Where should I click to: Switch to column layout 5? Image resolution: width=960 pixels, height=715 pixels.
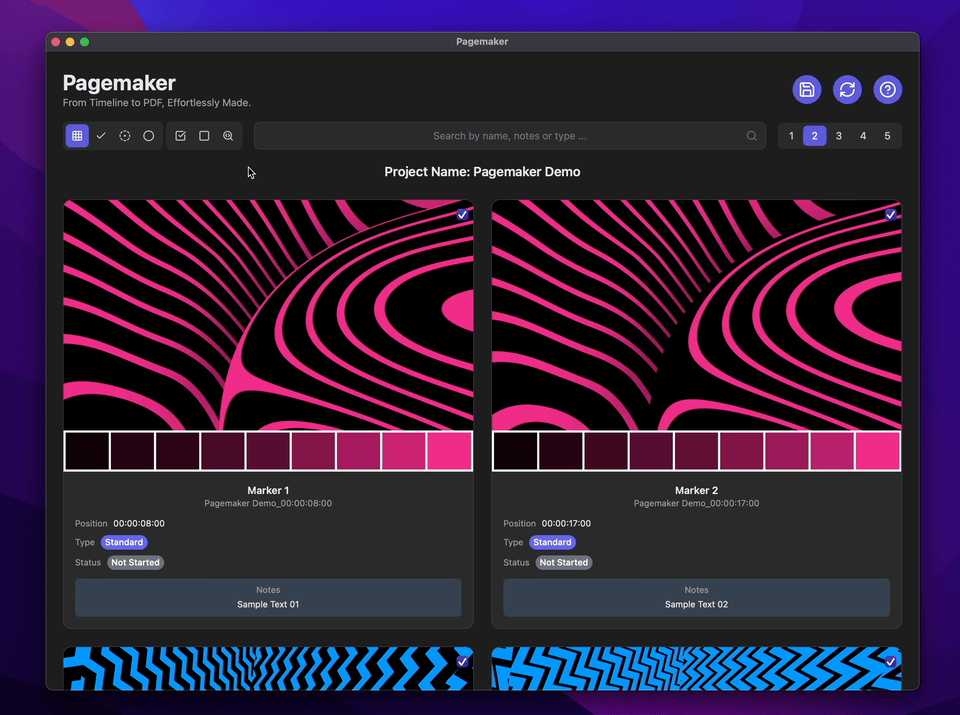coord(887,136)
